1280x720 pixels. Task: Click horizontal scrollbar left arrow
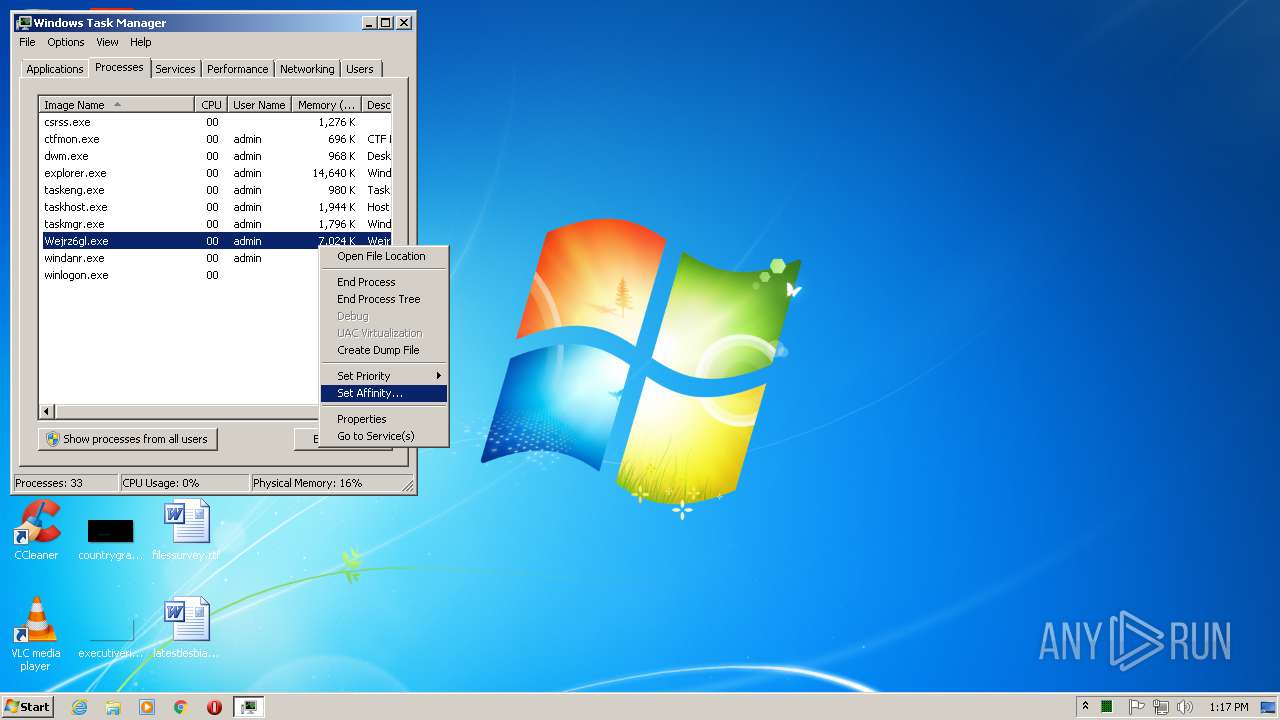tap(47, 411)
